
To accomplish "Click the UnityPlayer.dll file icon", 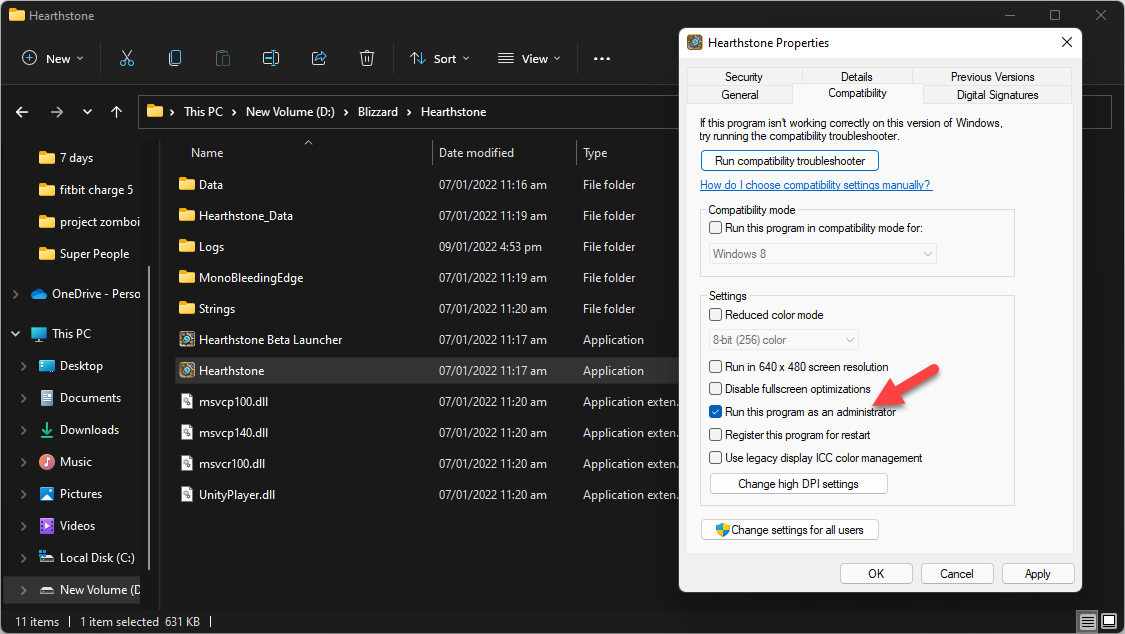I will click(187, 494).
